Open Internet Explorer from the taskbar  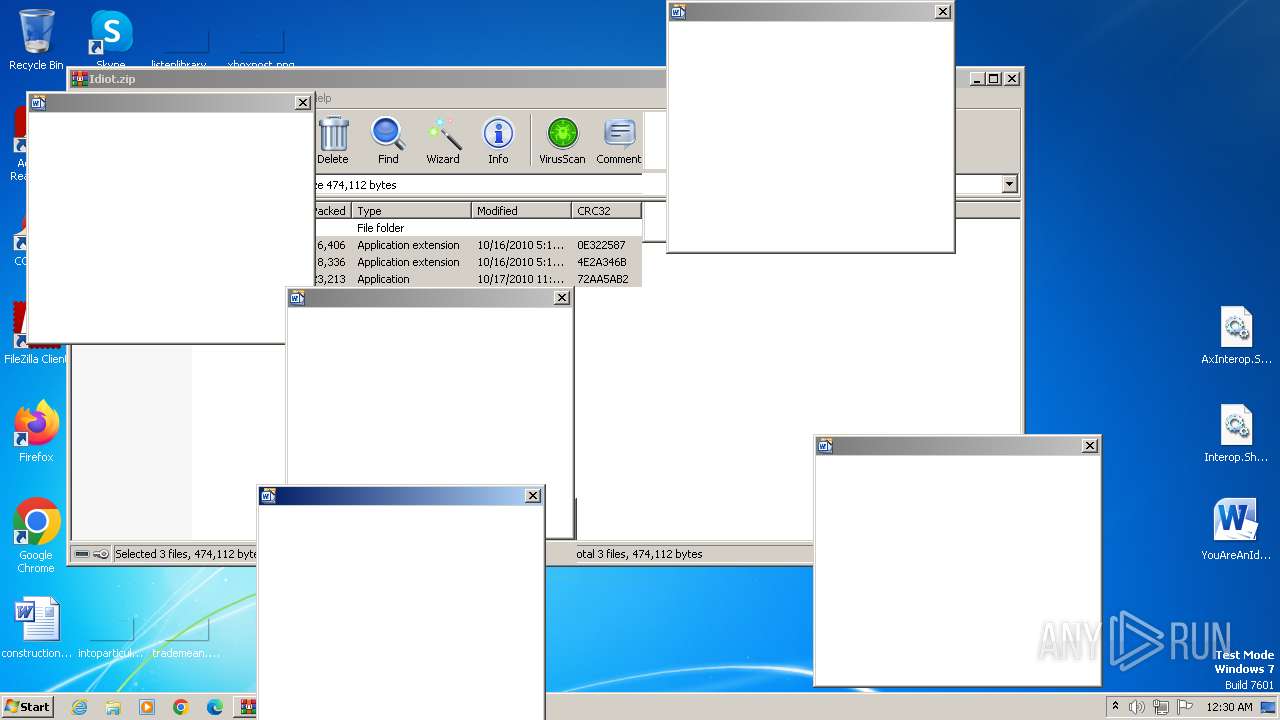(80, 707)
